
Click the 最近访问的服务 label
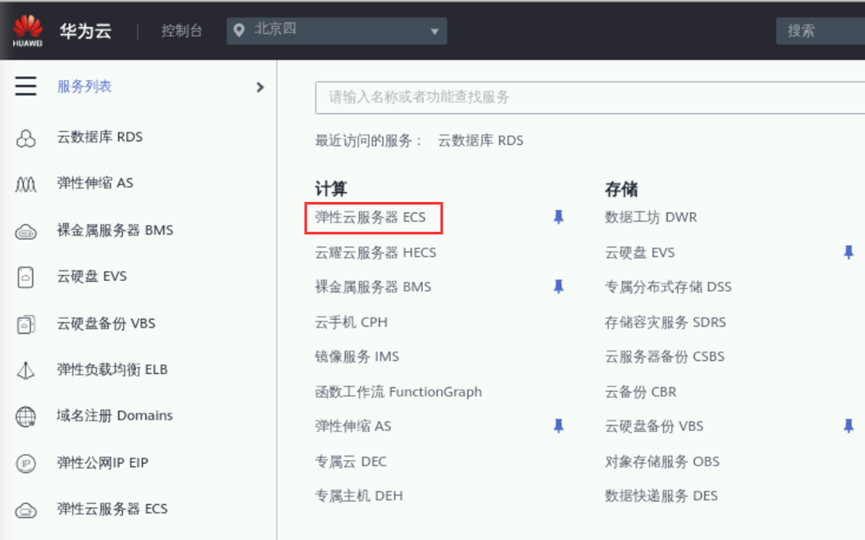click(x=368, y=141)
